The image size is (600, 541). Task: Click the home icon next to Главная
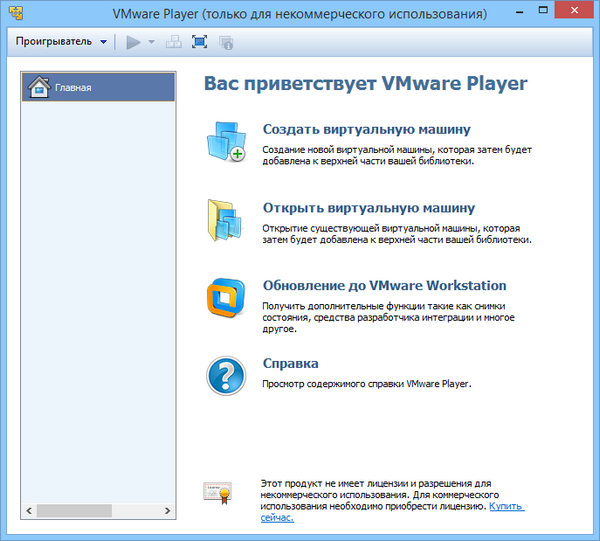[x=39, y=87]
